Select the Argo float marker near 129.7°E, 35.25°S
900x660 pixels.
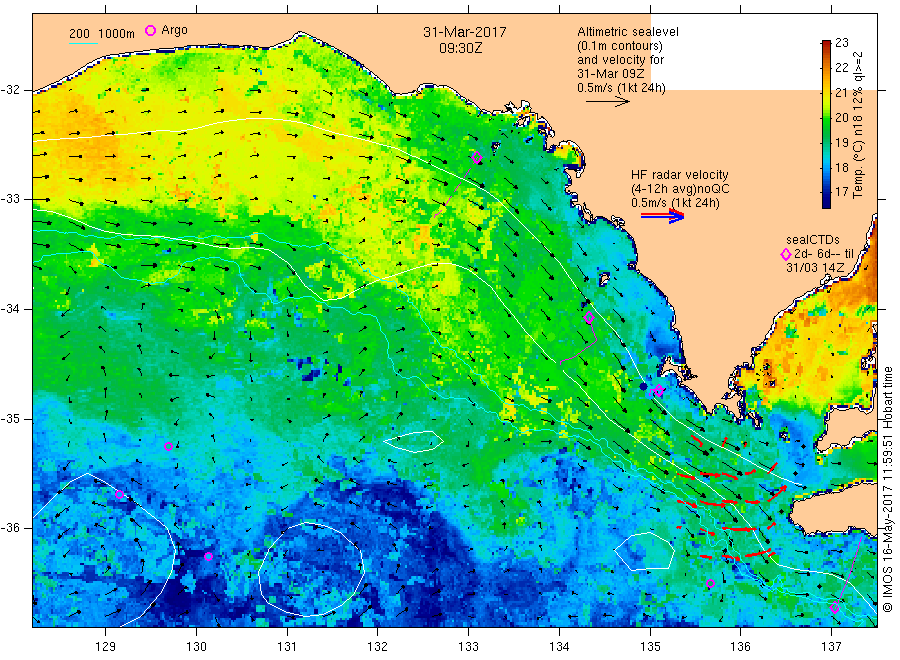point(168,447)
